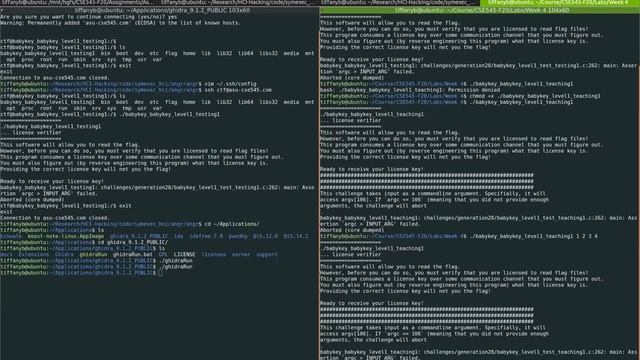Click 'LICENSE' in the ghidra folder listing
Screen dimensions: 640x360
tap(184, 254)
